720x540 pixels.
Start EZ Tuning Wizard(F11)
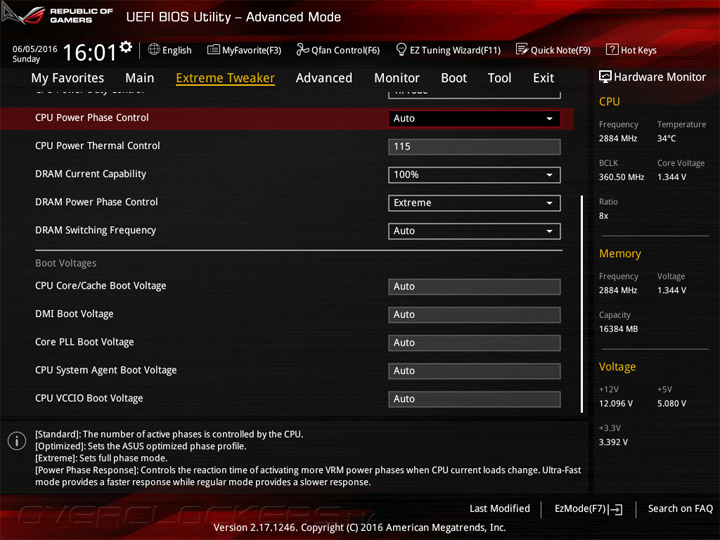pos(455,50)
